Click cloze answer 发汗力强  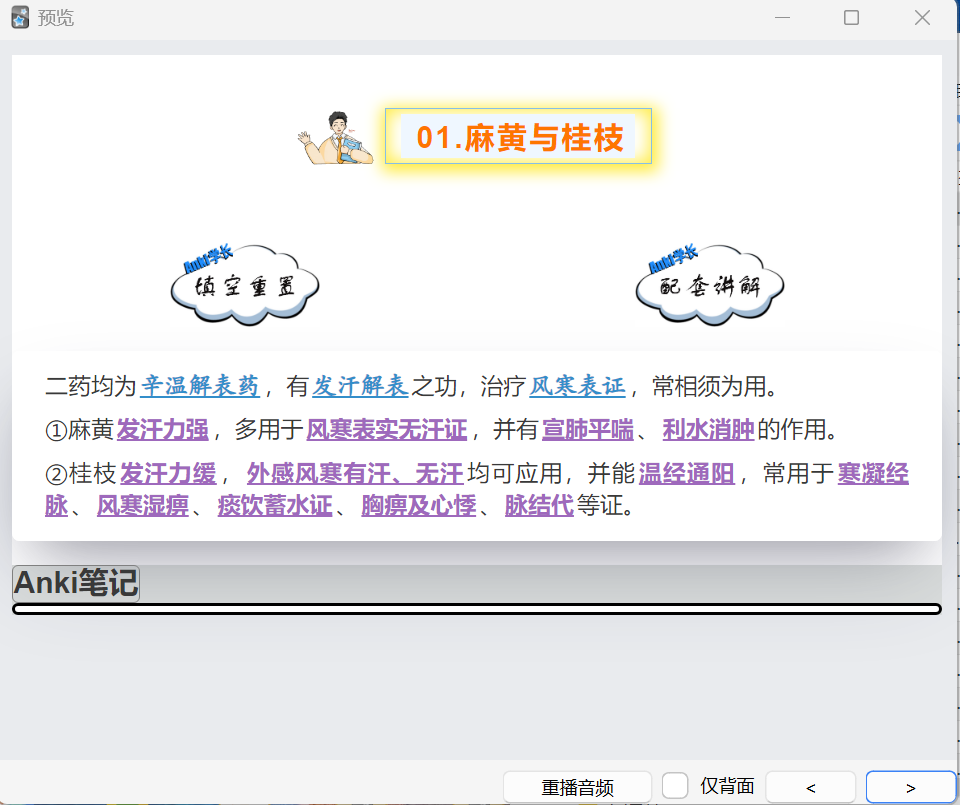(163, 430)
